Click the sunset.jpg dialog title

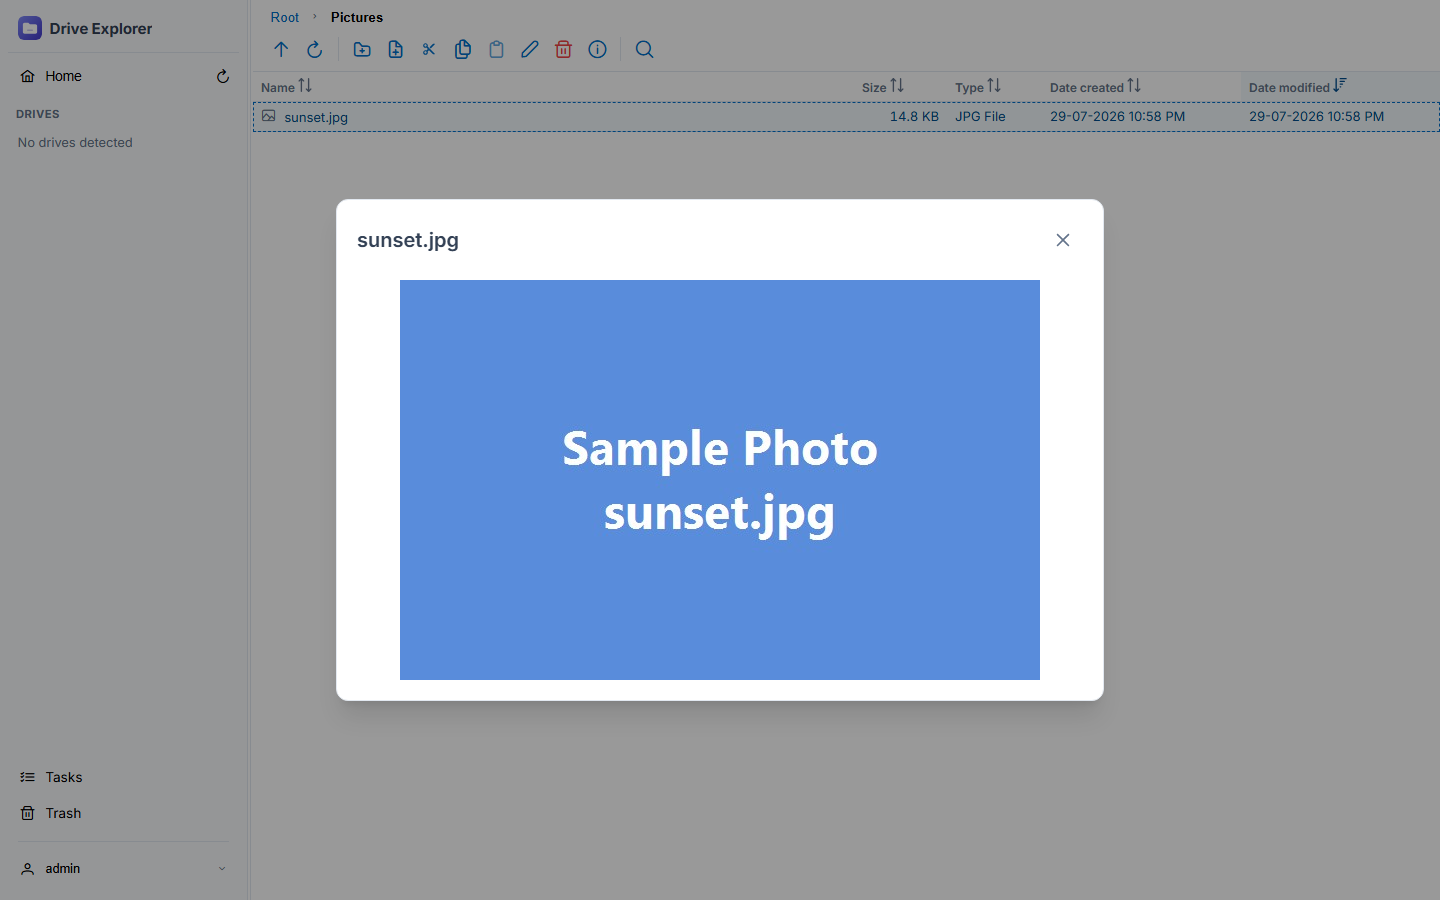[408, 240]
